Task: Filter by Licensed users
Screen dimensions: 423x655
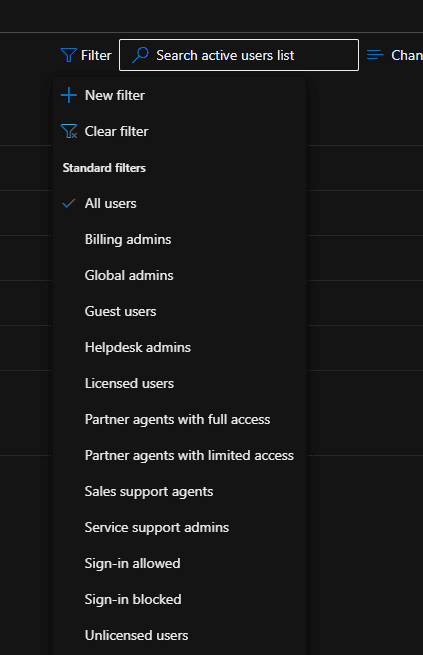Action: click(129, 383)
